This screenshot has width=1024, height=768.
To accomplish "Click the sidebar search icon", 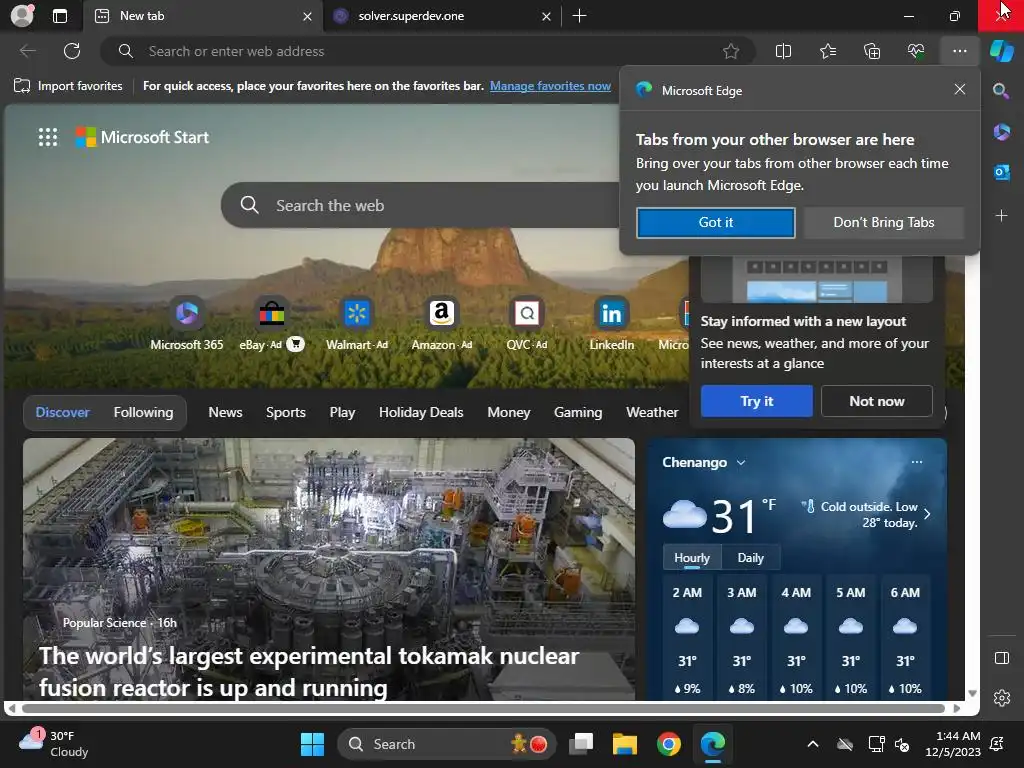I will pyautogui.click(x=1001, y=91).
